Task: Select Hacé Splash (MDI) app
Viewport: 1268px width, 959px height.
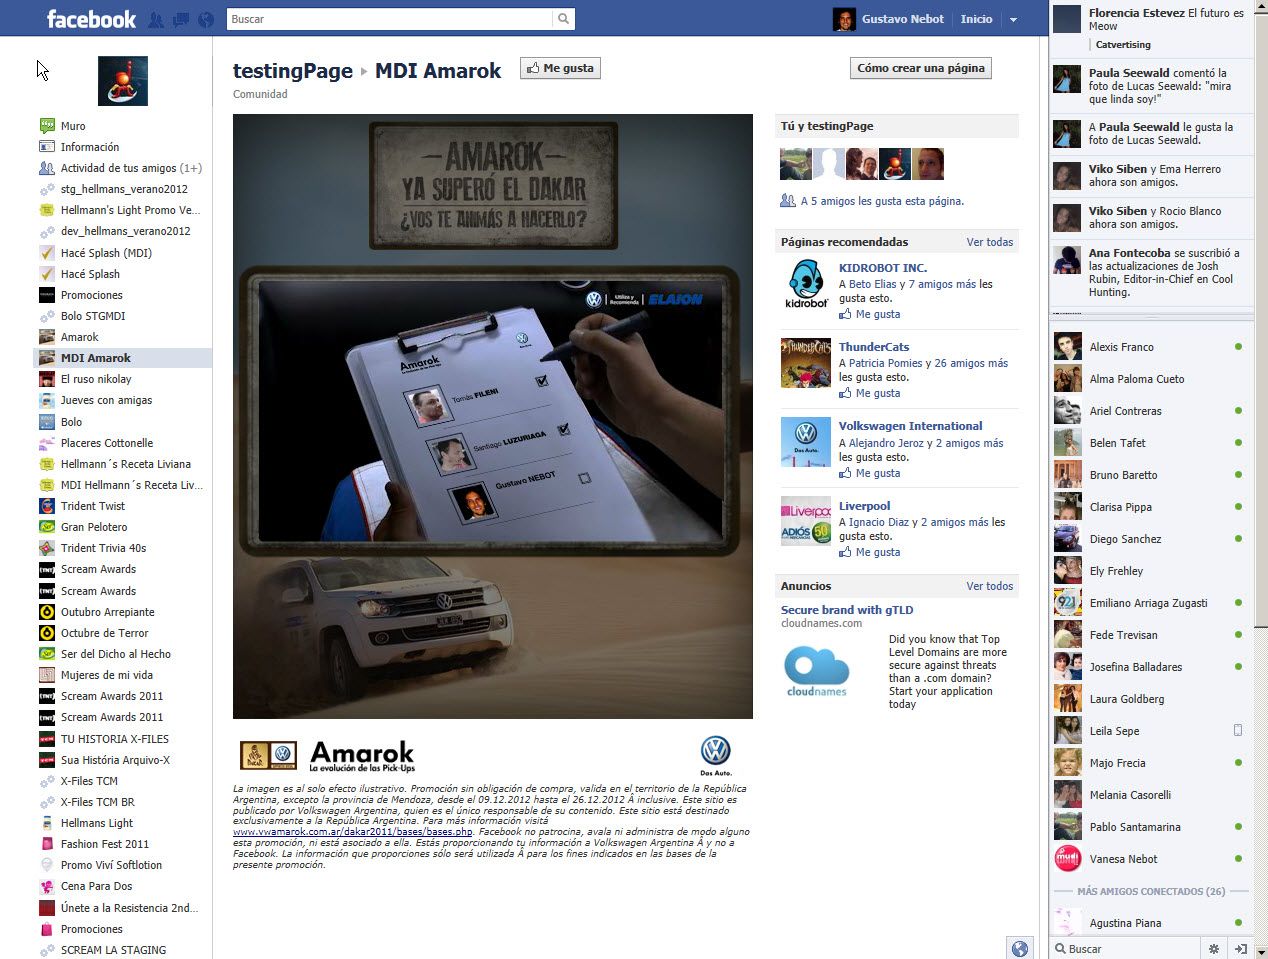Action: [x=106, y=253]
